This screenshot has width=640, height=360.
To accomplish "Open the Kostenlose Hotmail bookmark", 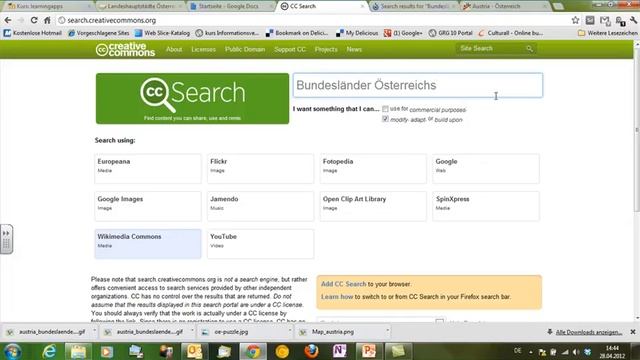I will [x=33, y=33].
